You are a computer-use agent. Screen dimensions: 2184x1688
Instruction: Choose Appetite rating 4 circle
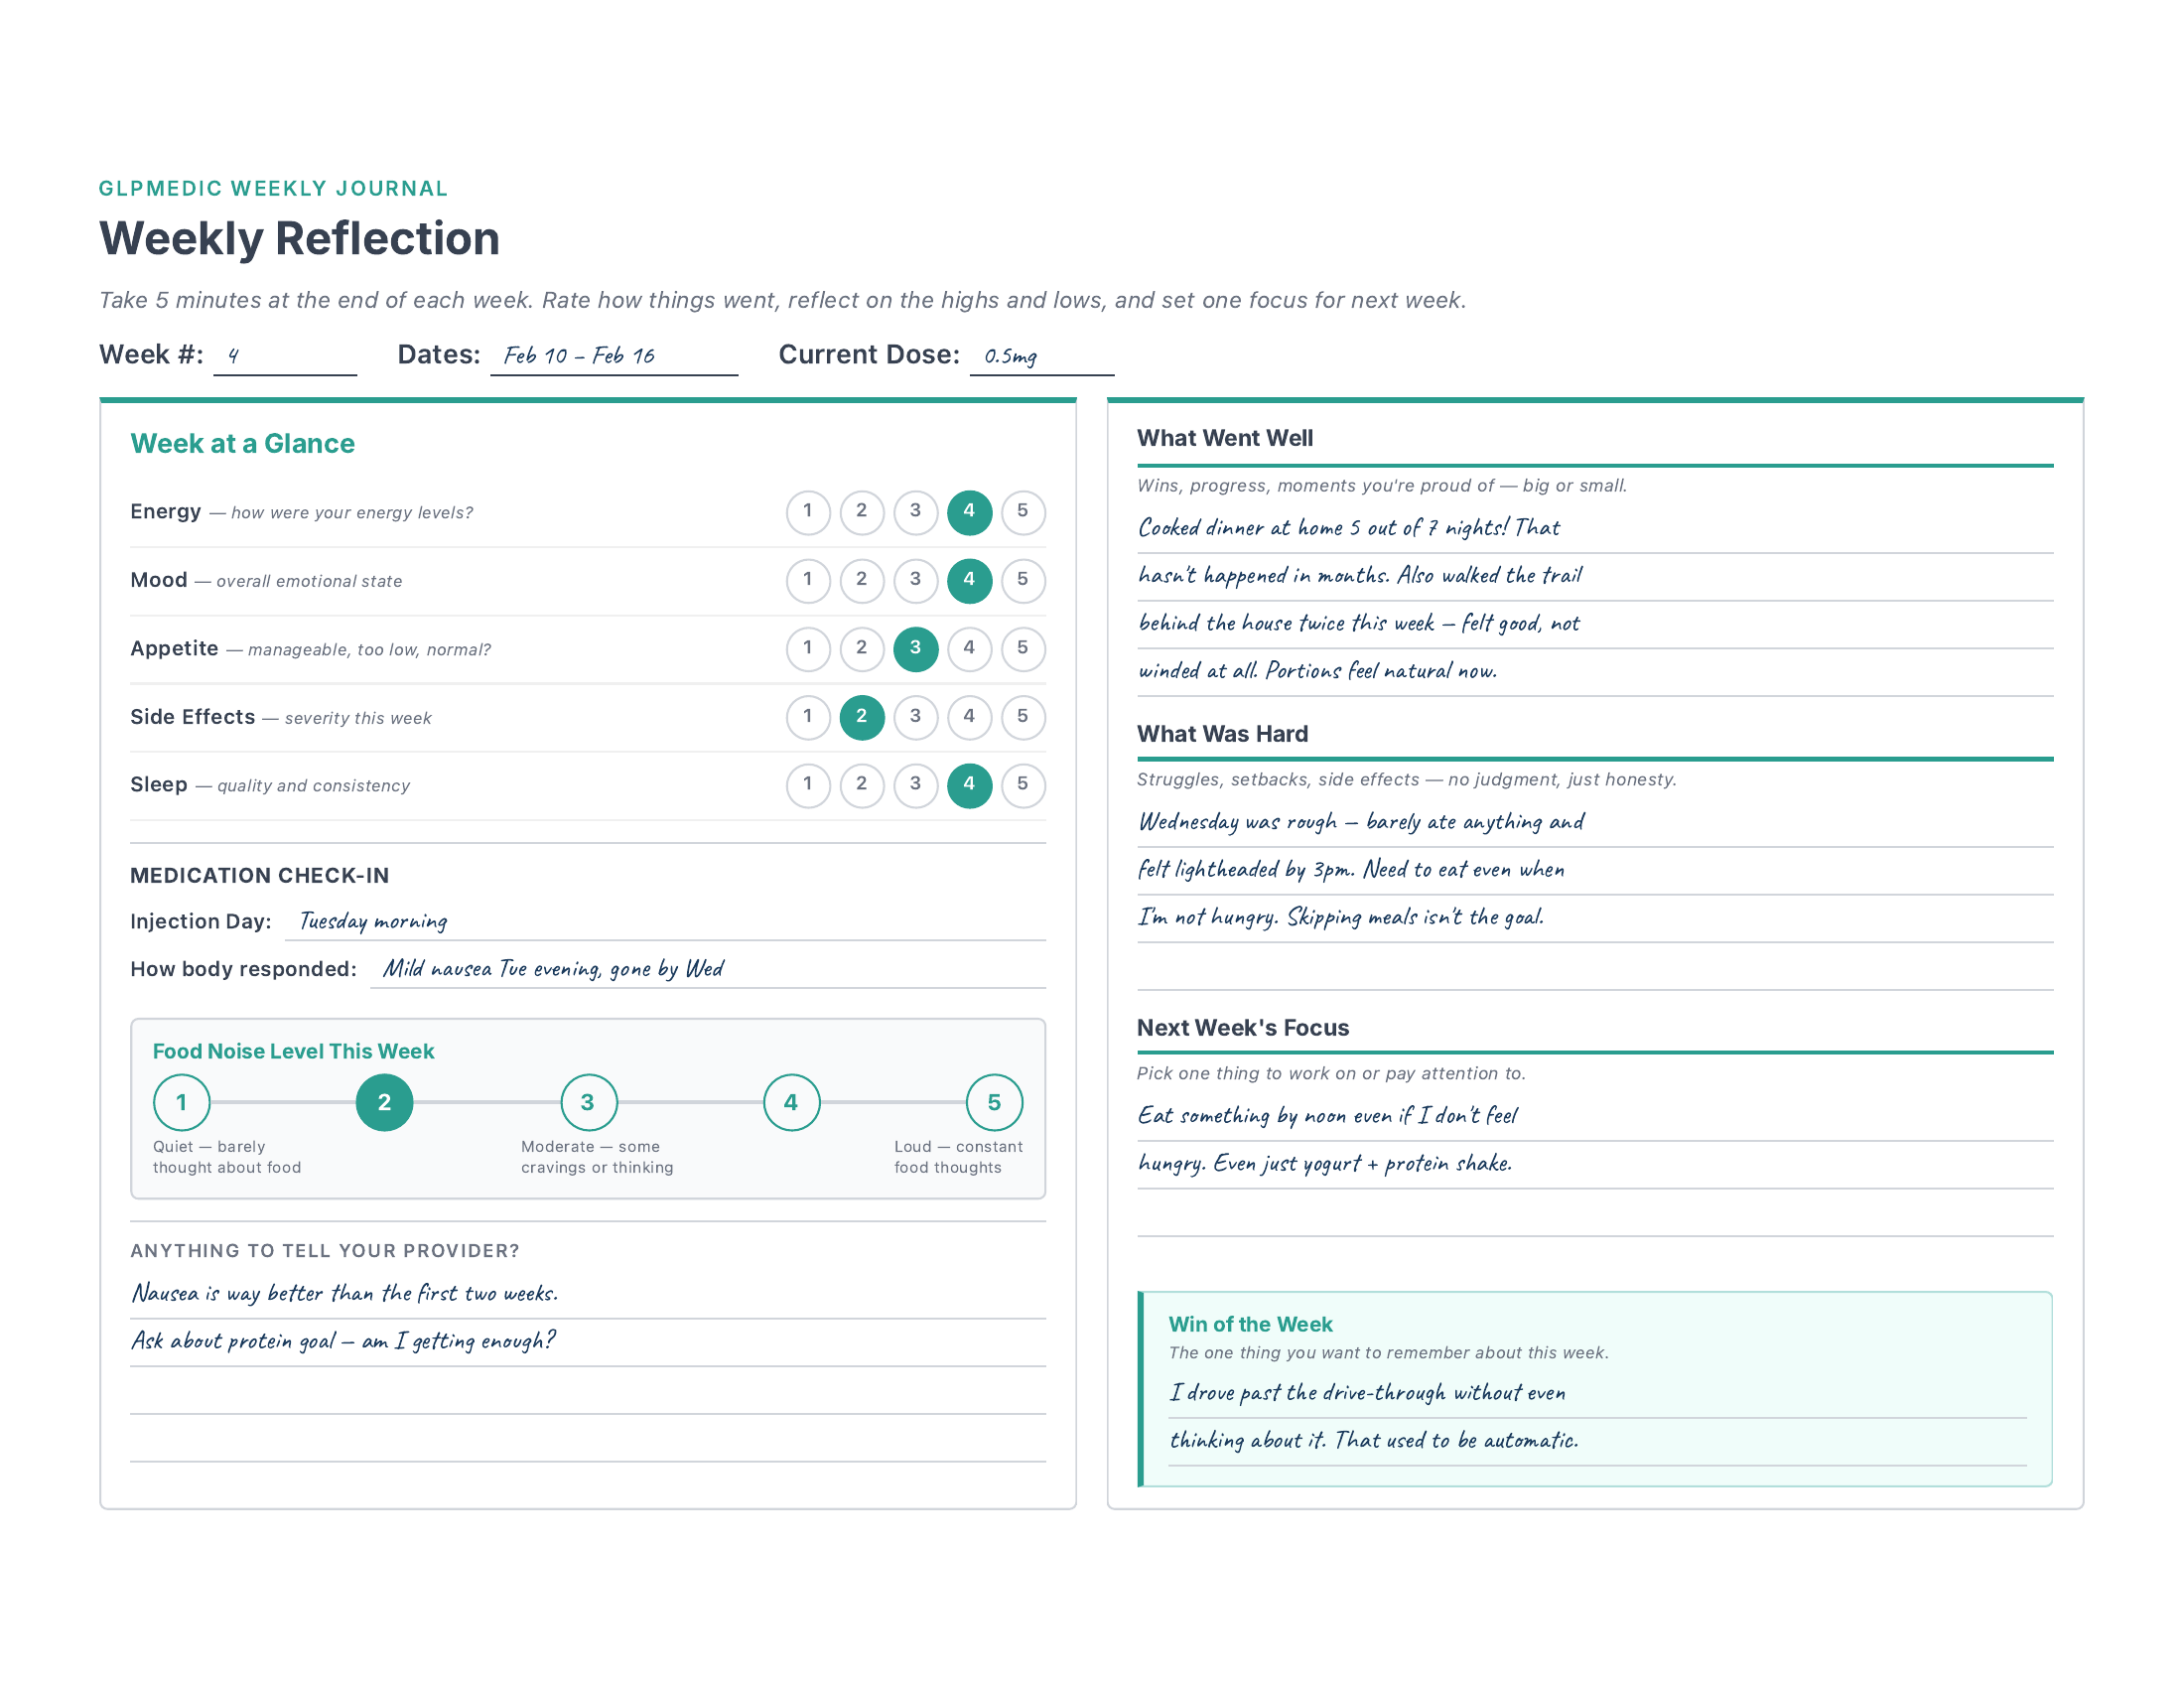(x=968, y=648)
